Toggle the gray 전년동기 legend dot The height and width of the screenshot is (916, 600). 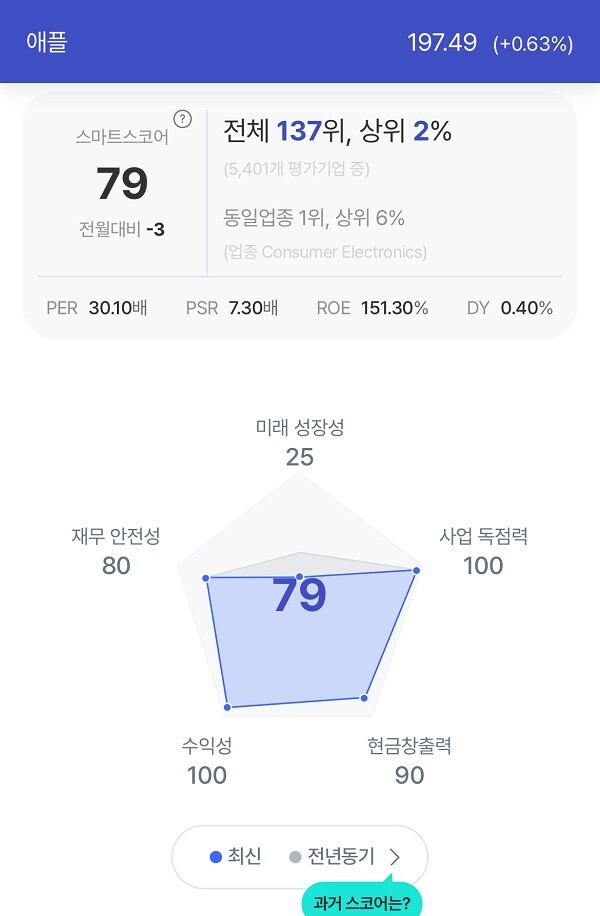pyautogui.click(x=295, y=857)
